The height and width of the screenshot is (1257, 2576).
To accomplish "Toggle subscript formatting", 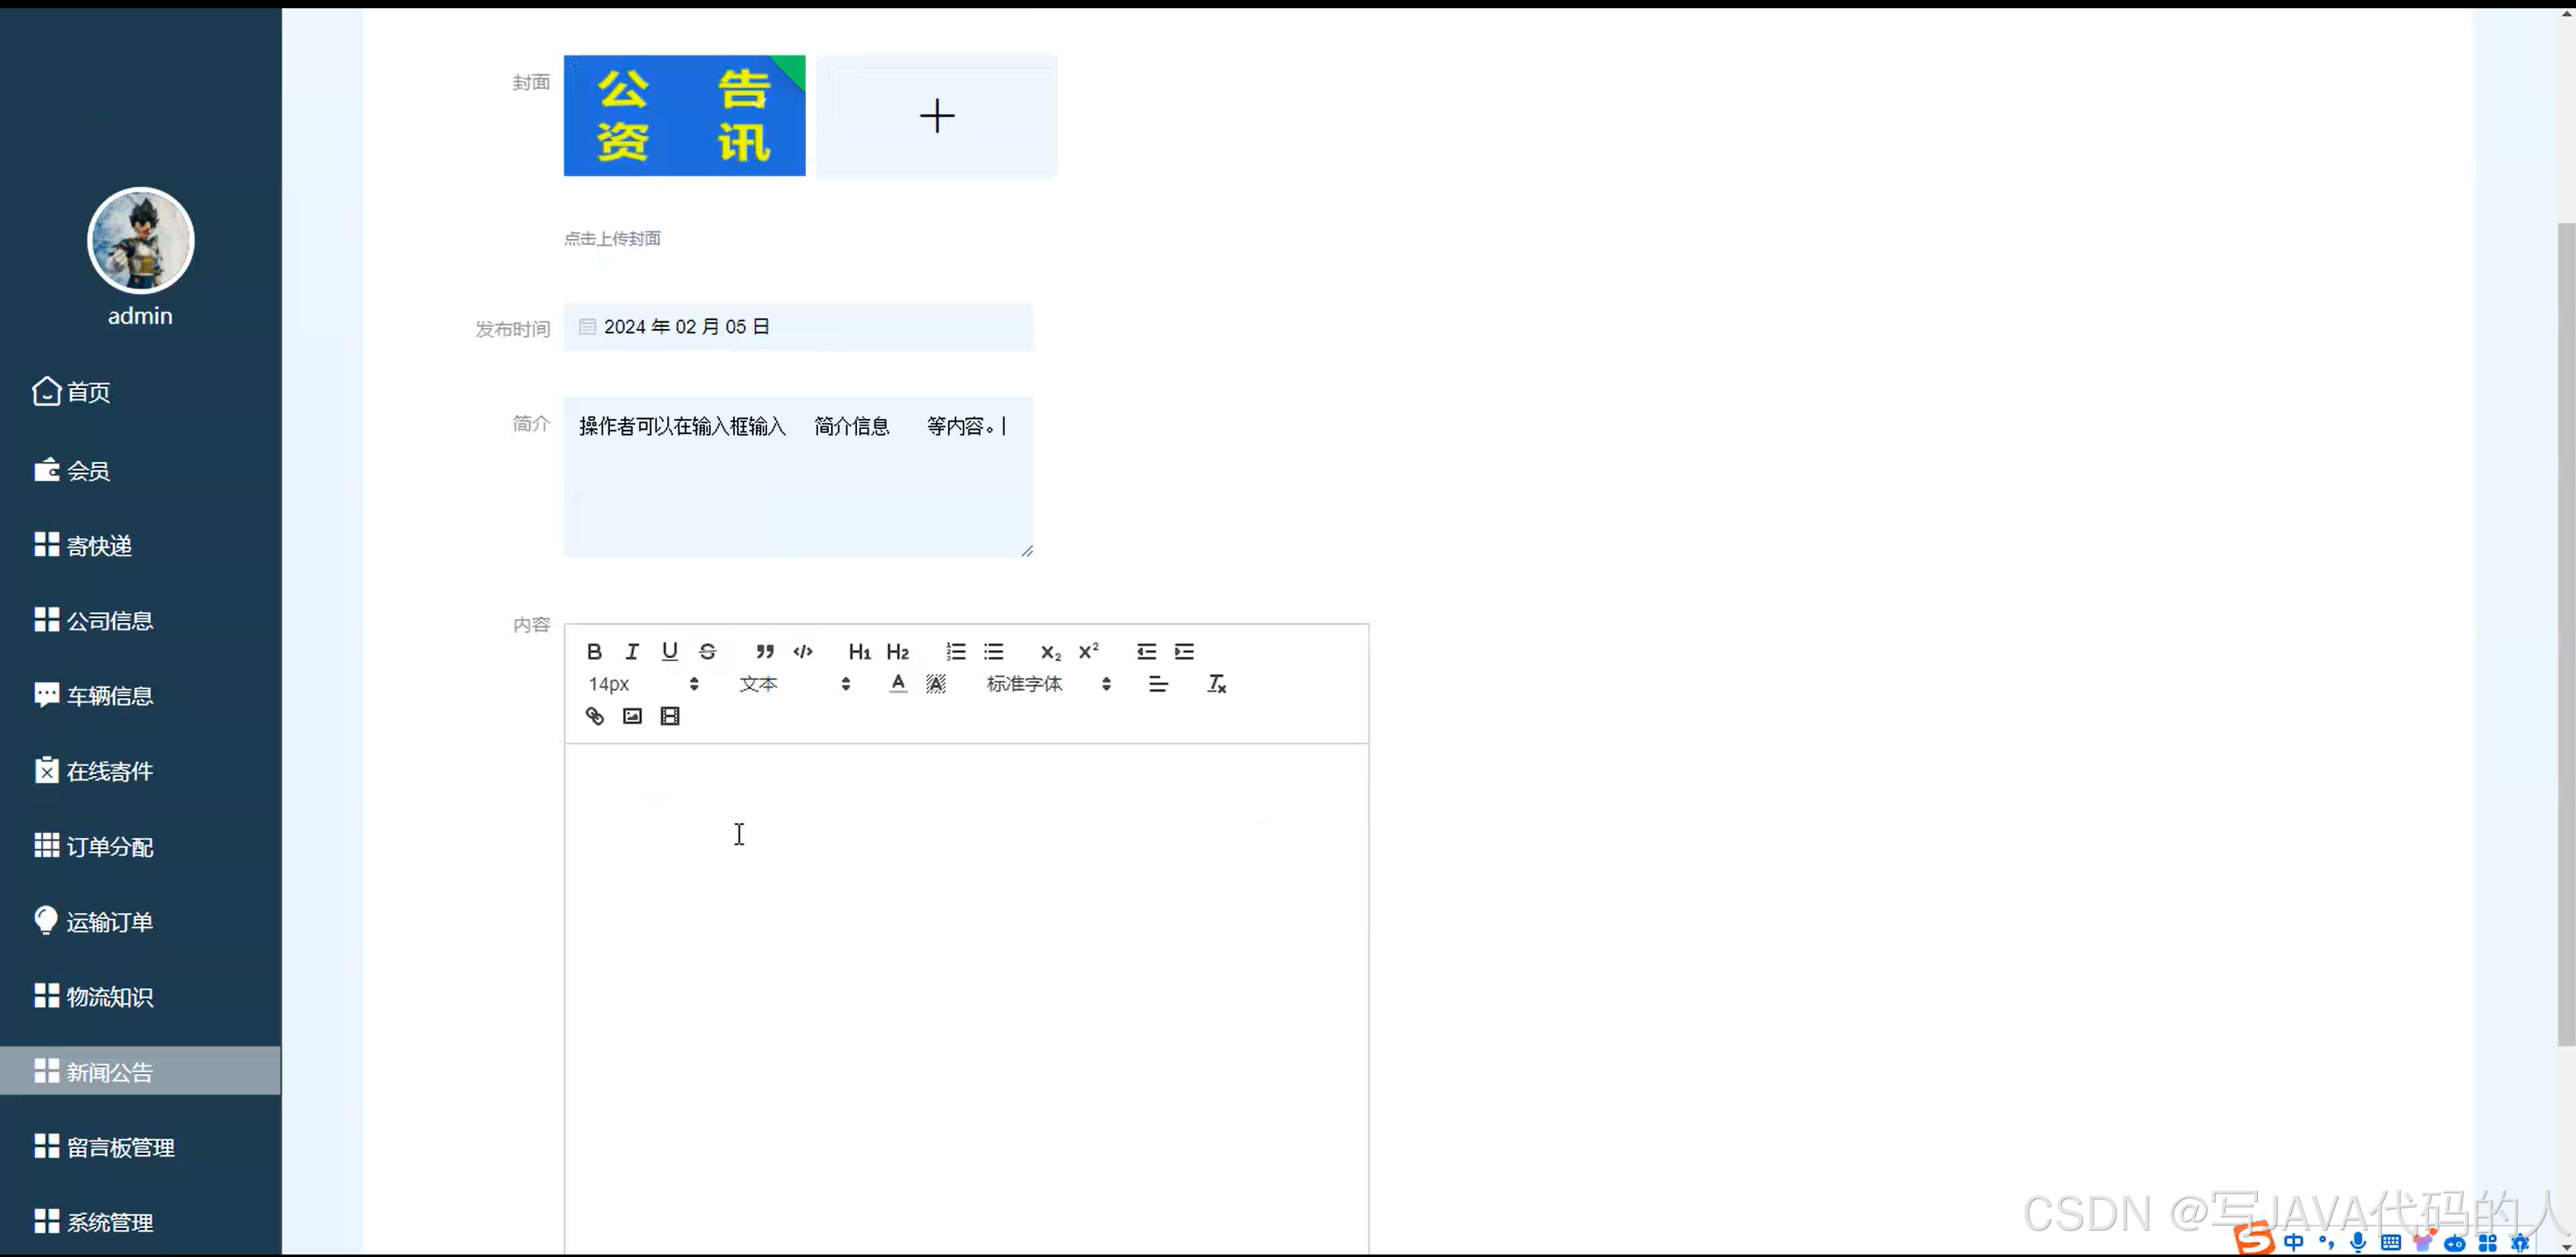I will pyautogui.click(x=1049, y=651).
